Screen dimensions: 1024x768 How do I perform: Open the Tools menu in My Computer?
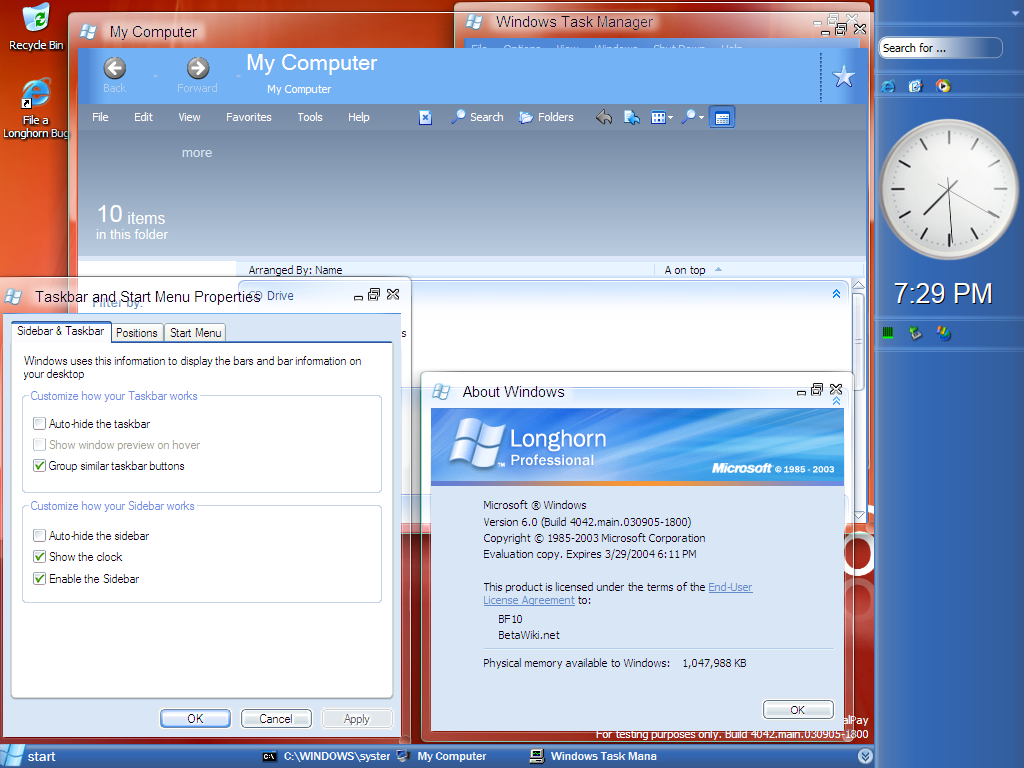pos(310,118)
